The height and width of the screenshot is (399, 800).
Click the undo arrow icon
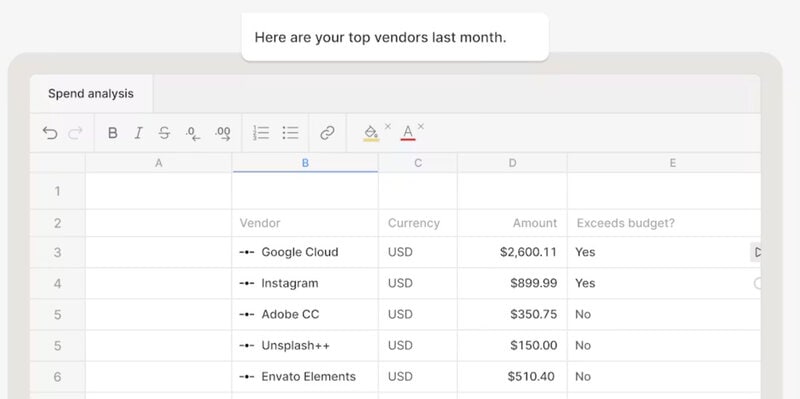(x=50, y=133)
